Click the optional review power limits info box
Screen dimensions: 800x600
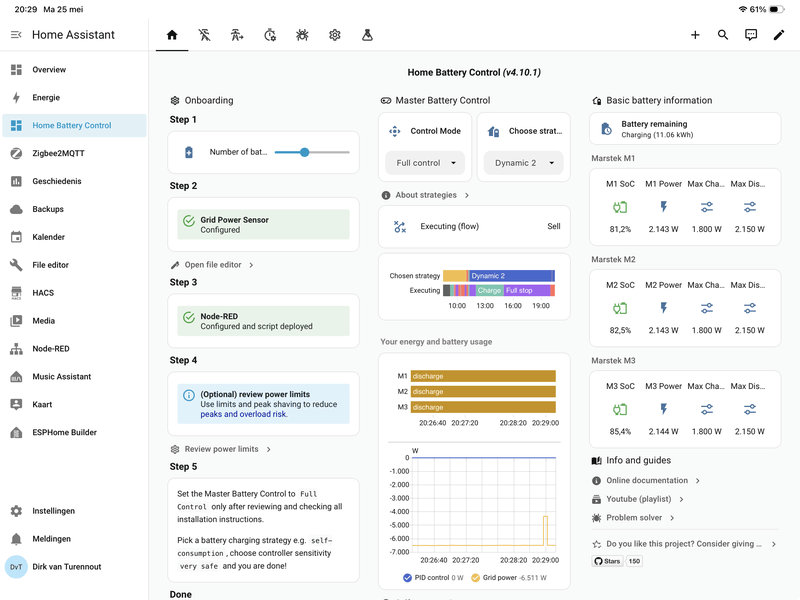(x=263, y=404)
